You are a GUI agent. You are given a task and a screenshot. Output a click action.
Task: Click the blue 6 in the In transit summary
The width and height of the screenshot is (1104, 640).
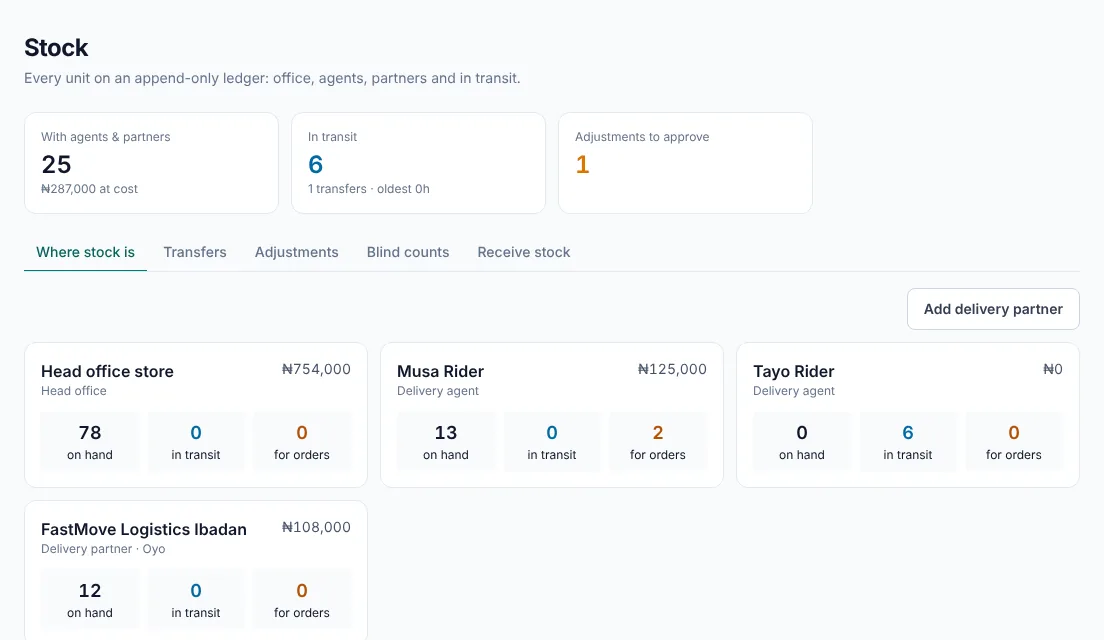pos(315,164)
